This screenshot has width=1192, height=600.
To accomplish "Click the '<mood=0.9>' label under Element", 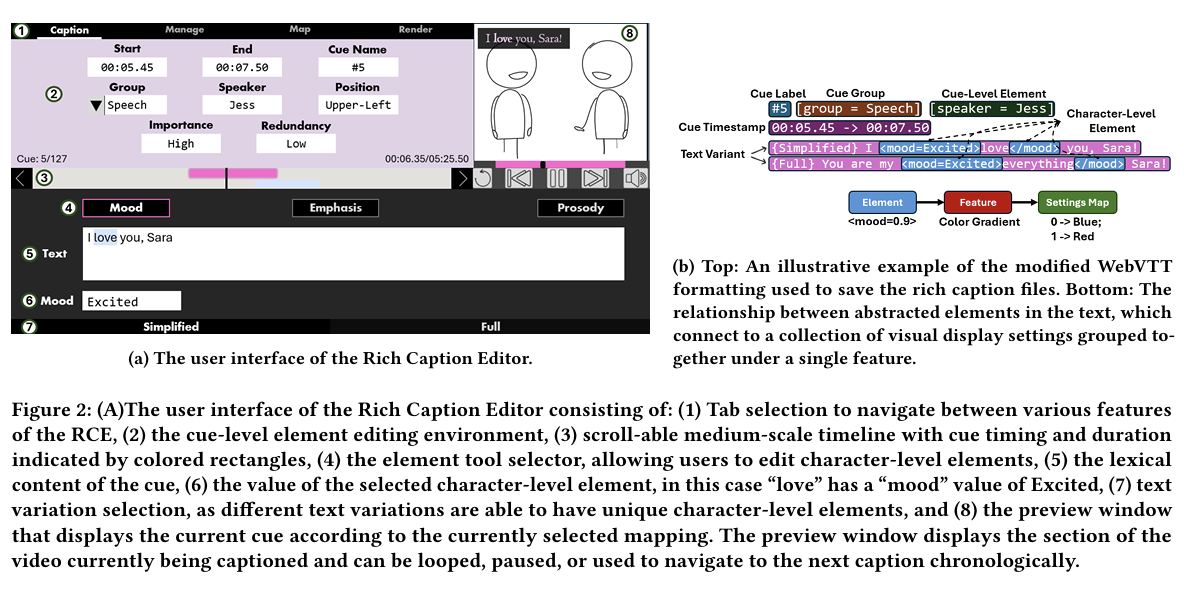I will pos(882,221).
